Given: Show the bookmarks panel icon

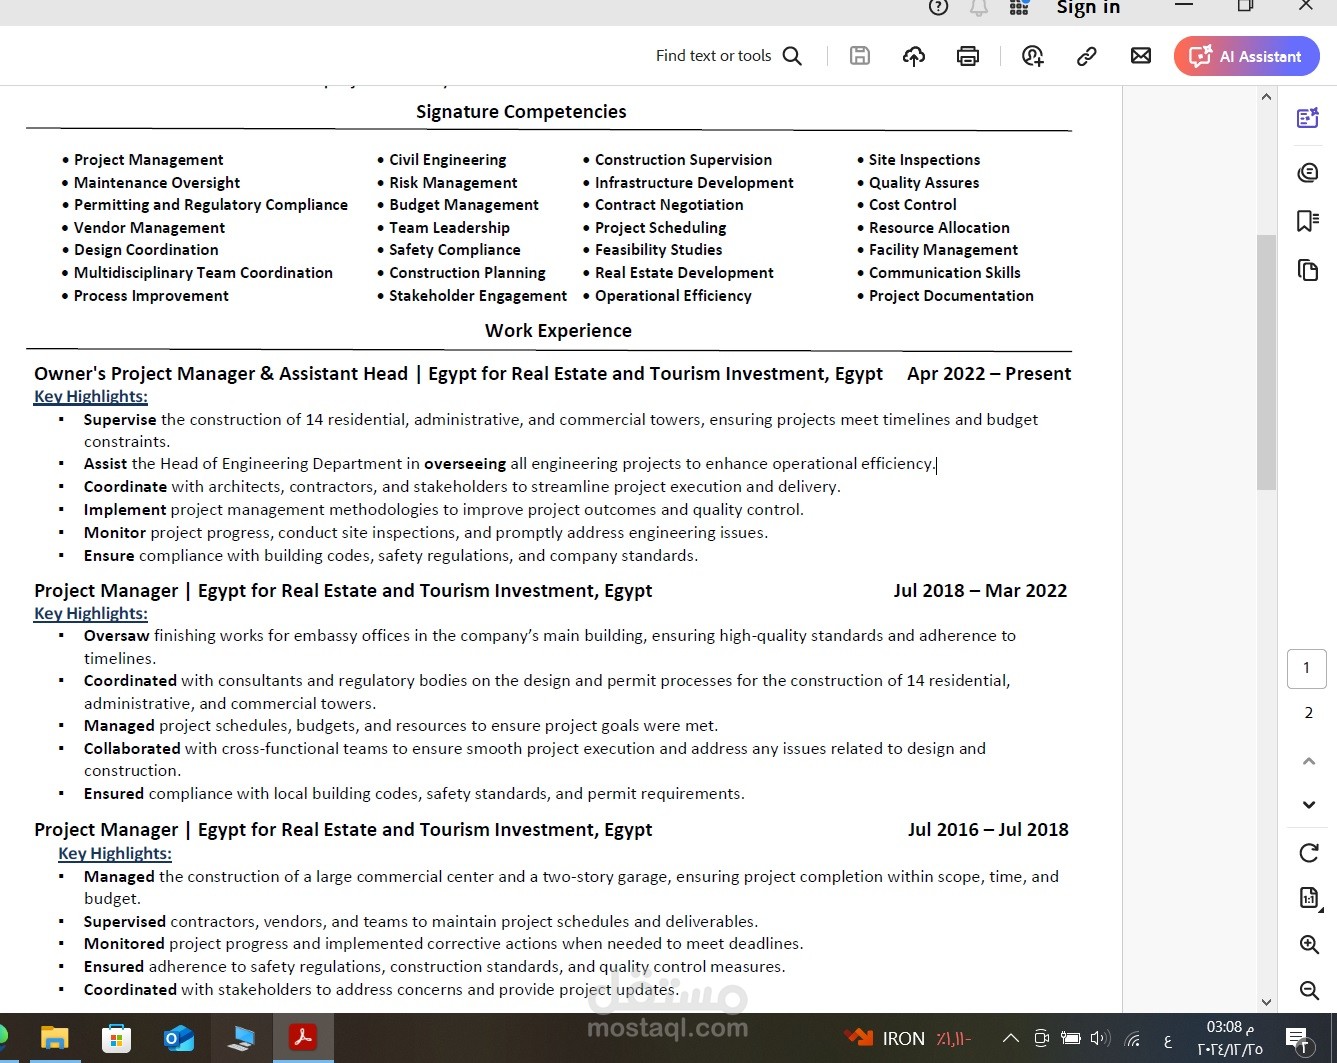Looking at the screenshot, I should tap(1308, 221).
